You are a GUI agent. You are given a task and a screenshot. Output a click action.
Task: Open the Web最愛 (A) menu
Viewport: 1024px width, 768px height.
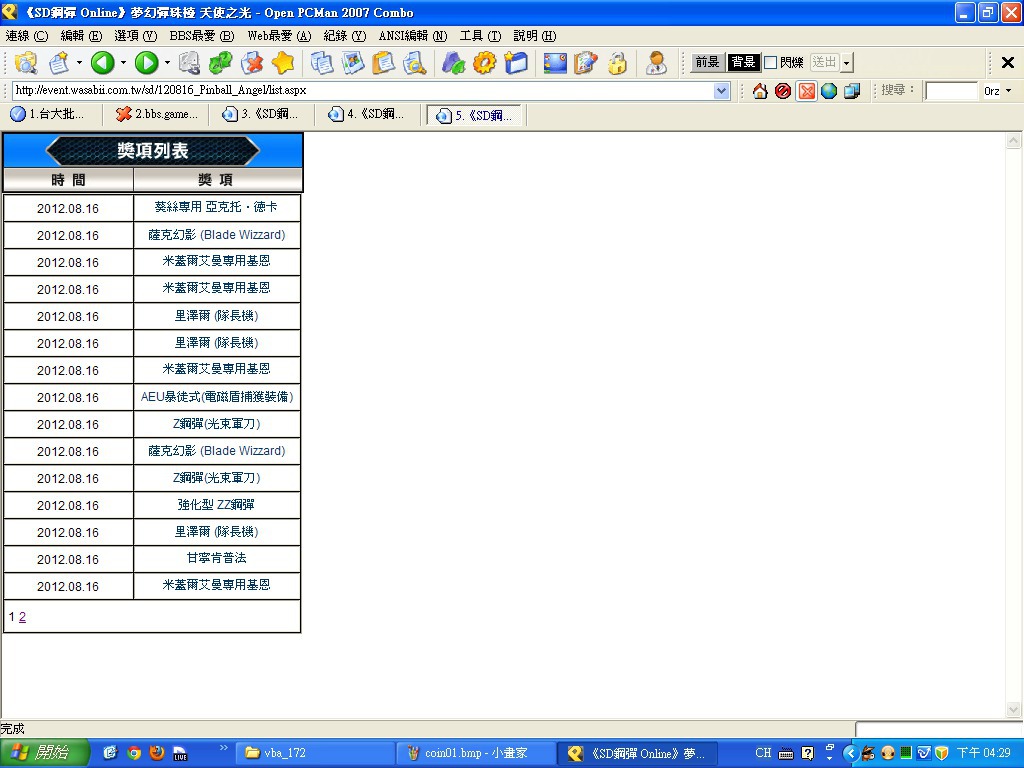[280, 36]
